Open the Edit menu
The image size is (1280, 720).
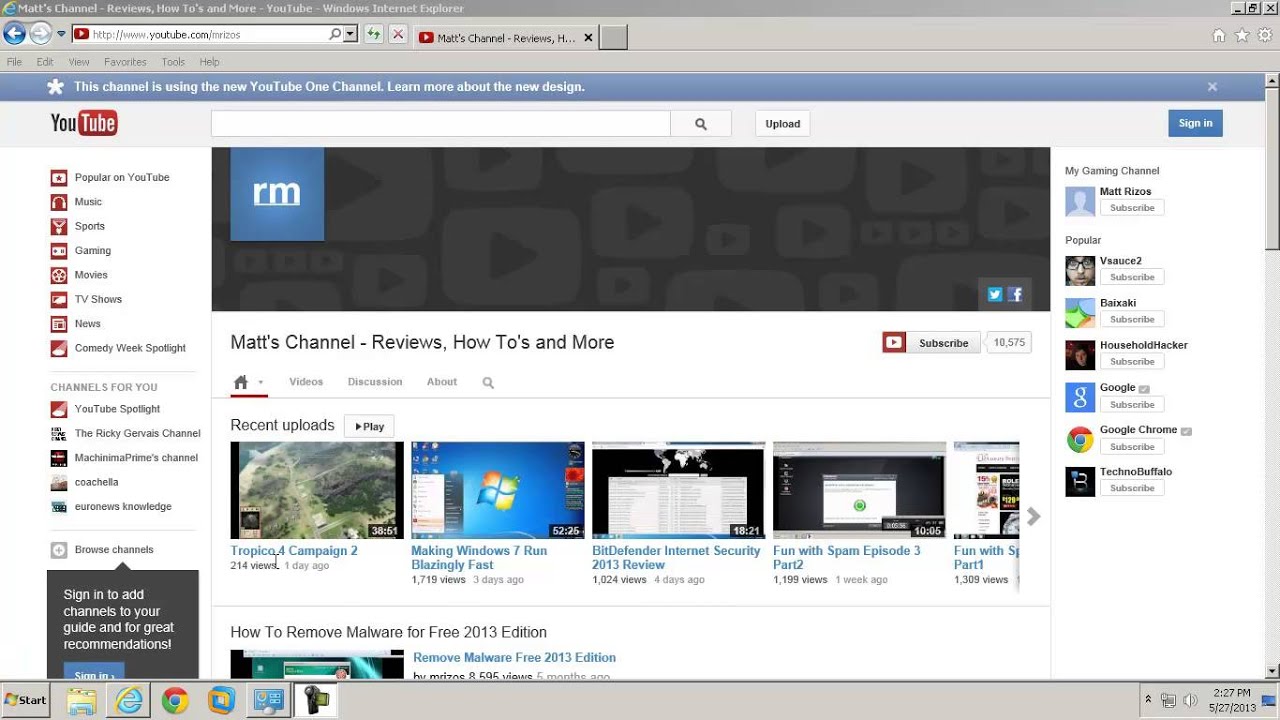[45, 62]
